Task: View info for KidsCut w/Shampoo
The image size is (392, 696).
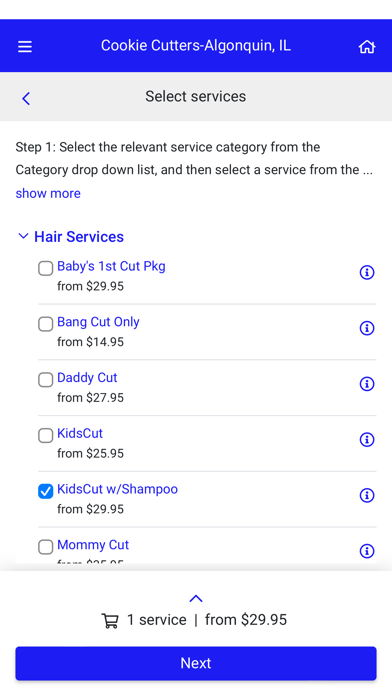Action: (367, 495)
